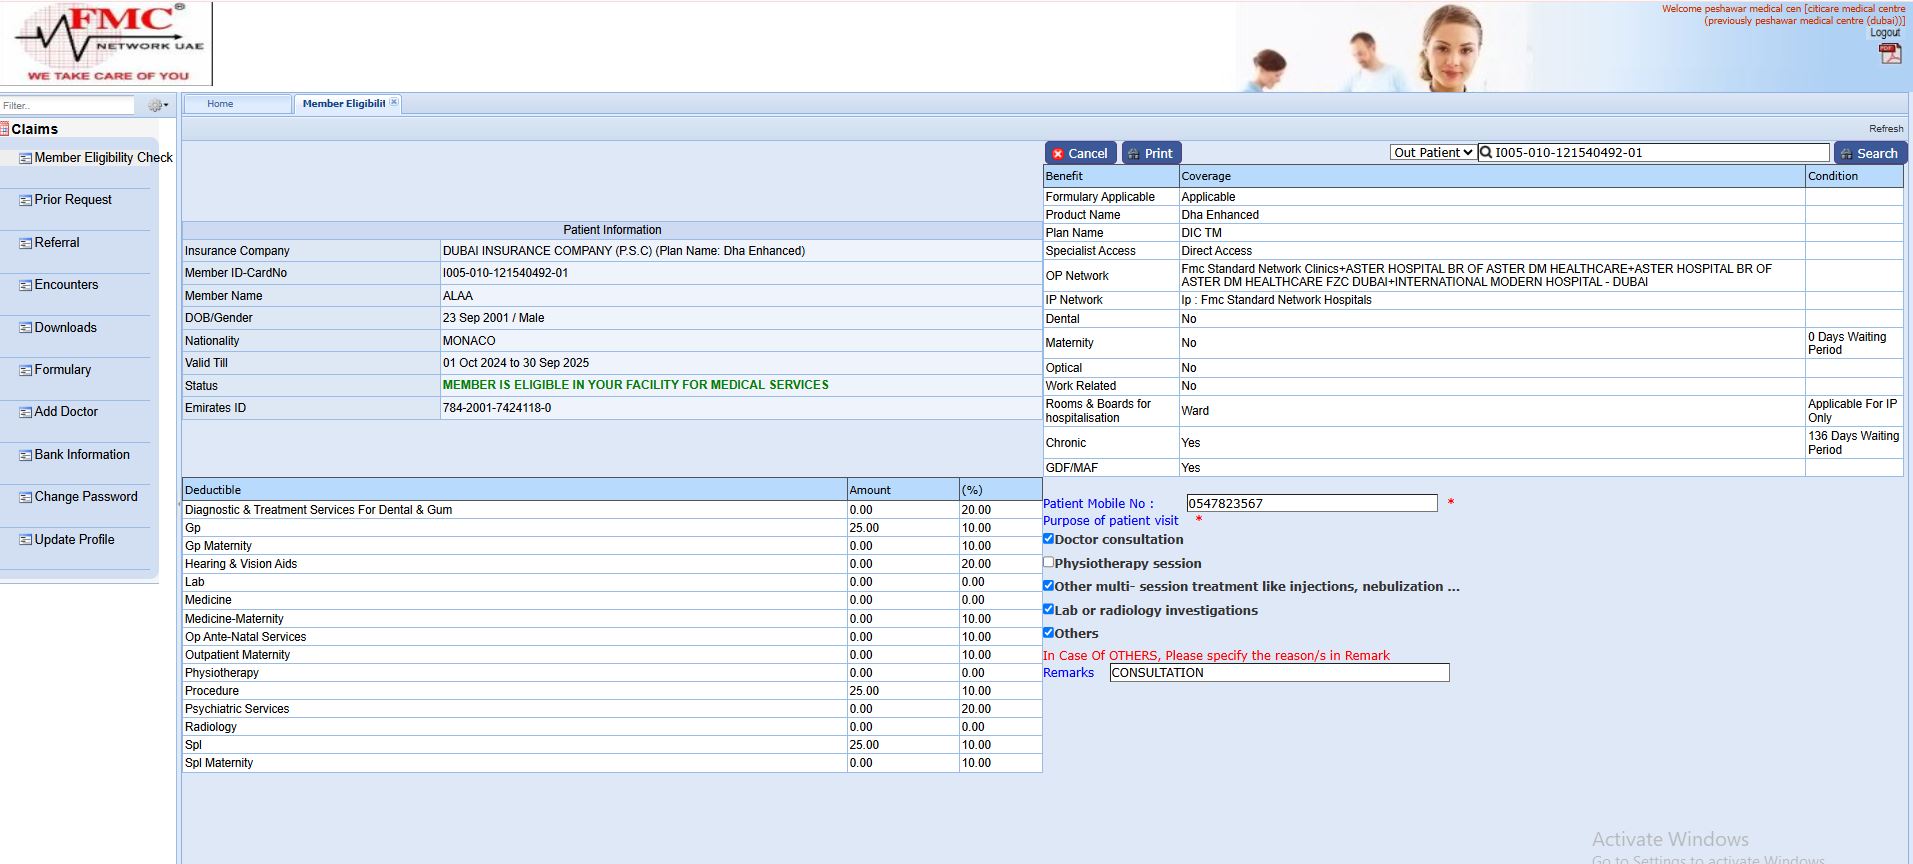
Task: Uncheck Lab or radiology investigations
Action: [x=1048, y=609]
